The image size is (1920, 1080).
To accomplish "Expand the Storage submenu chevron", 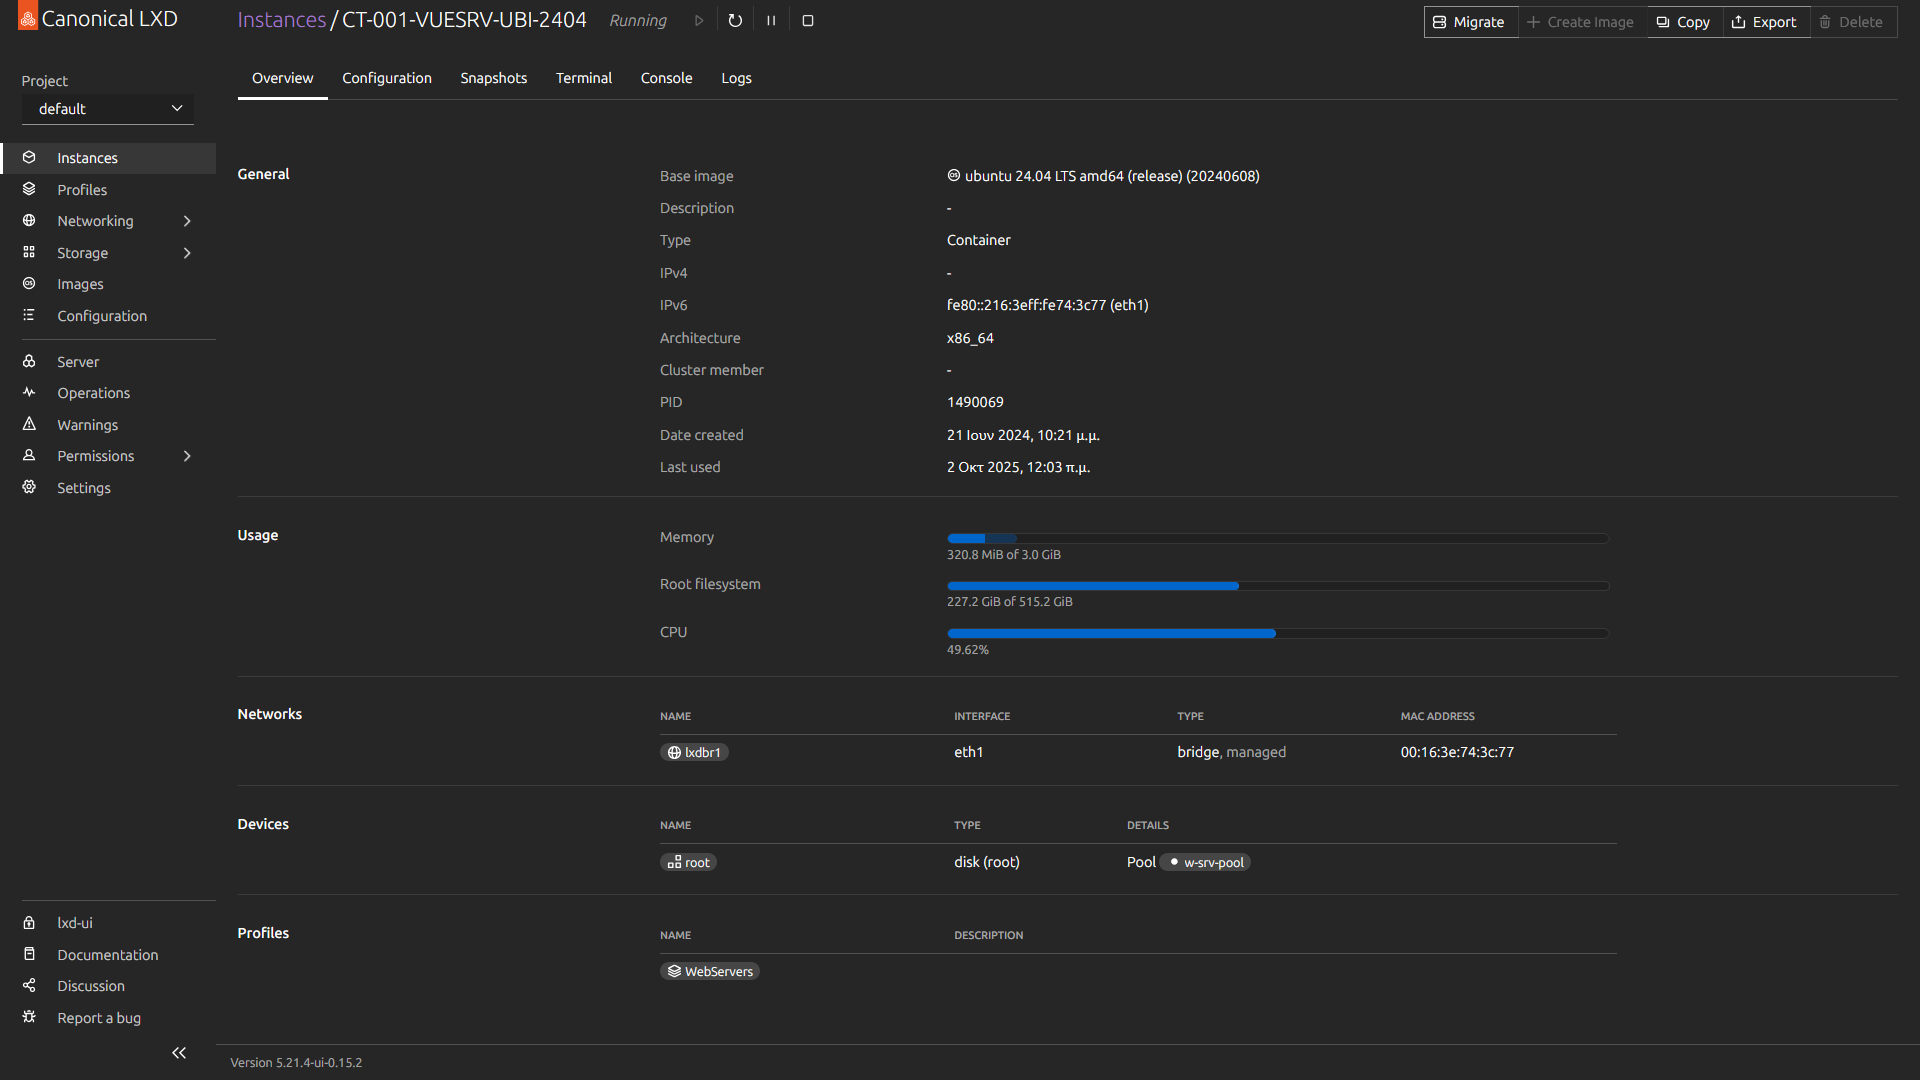I will (x=187, y=253).
